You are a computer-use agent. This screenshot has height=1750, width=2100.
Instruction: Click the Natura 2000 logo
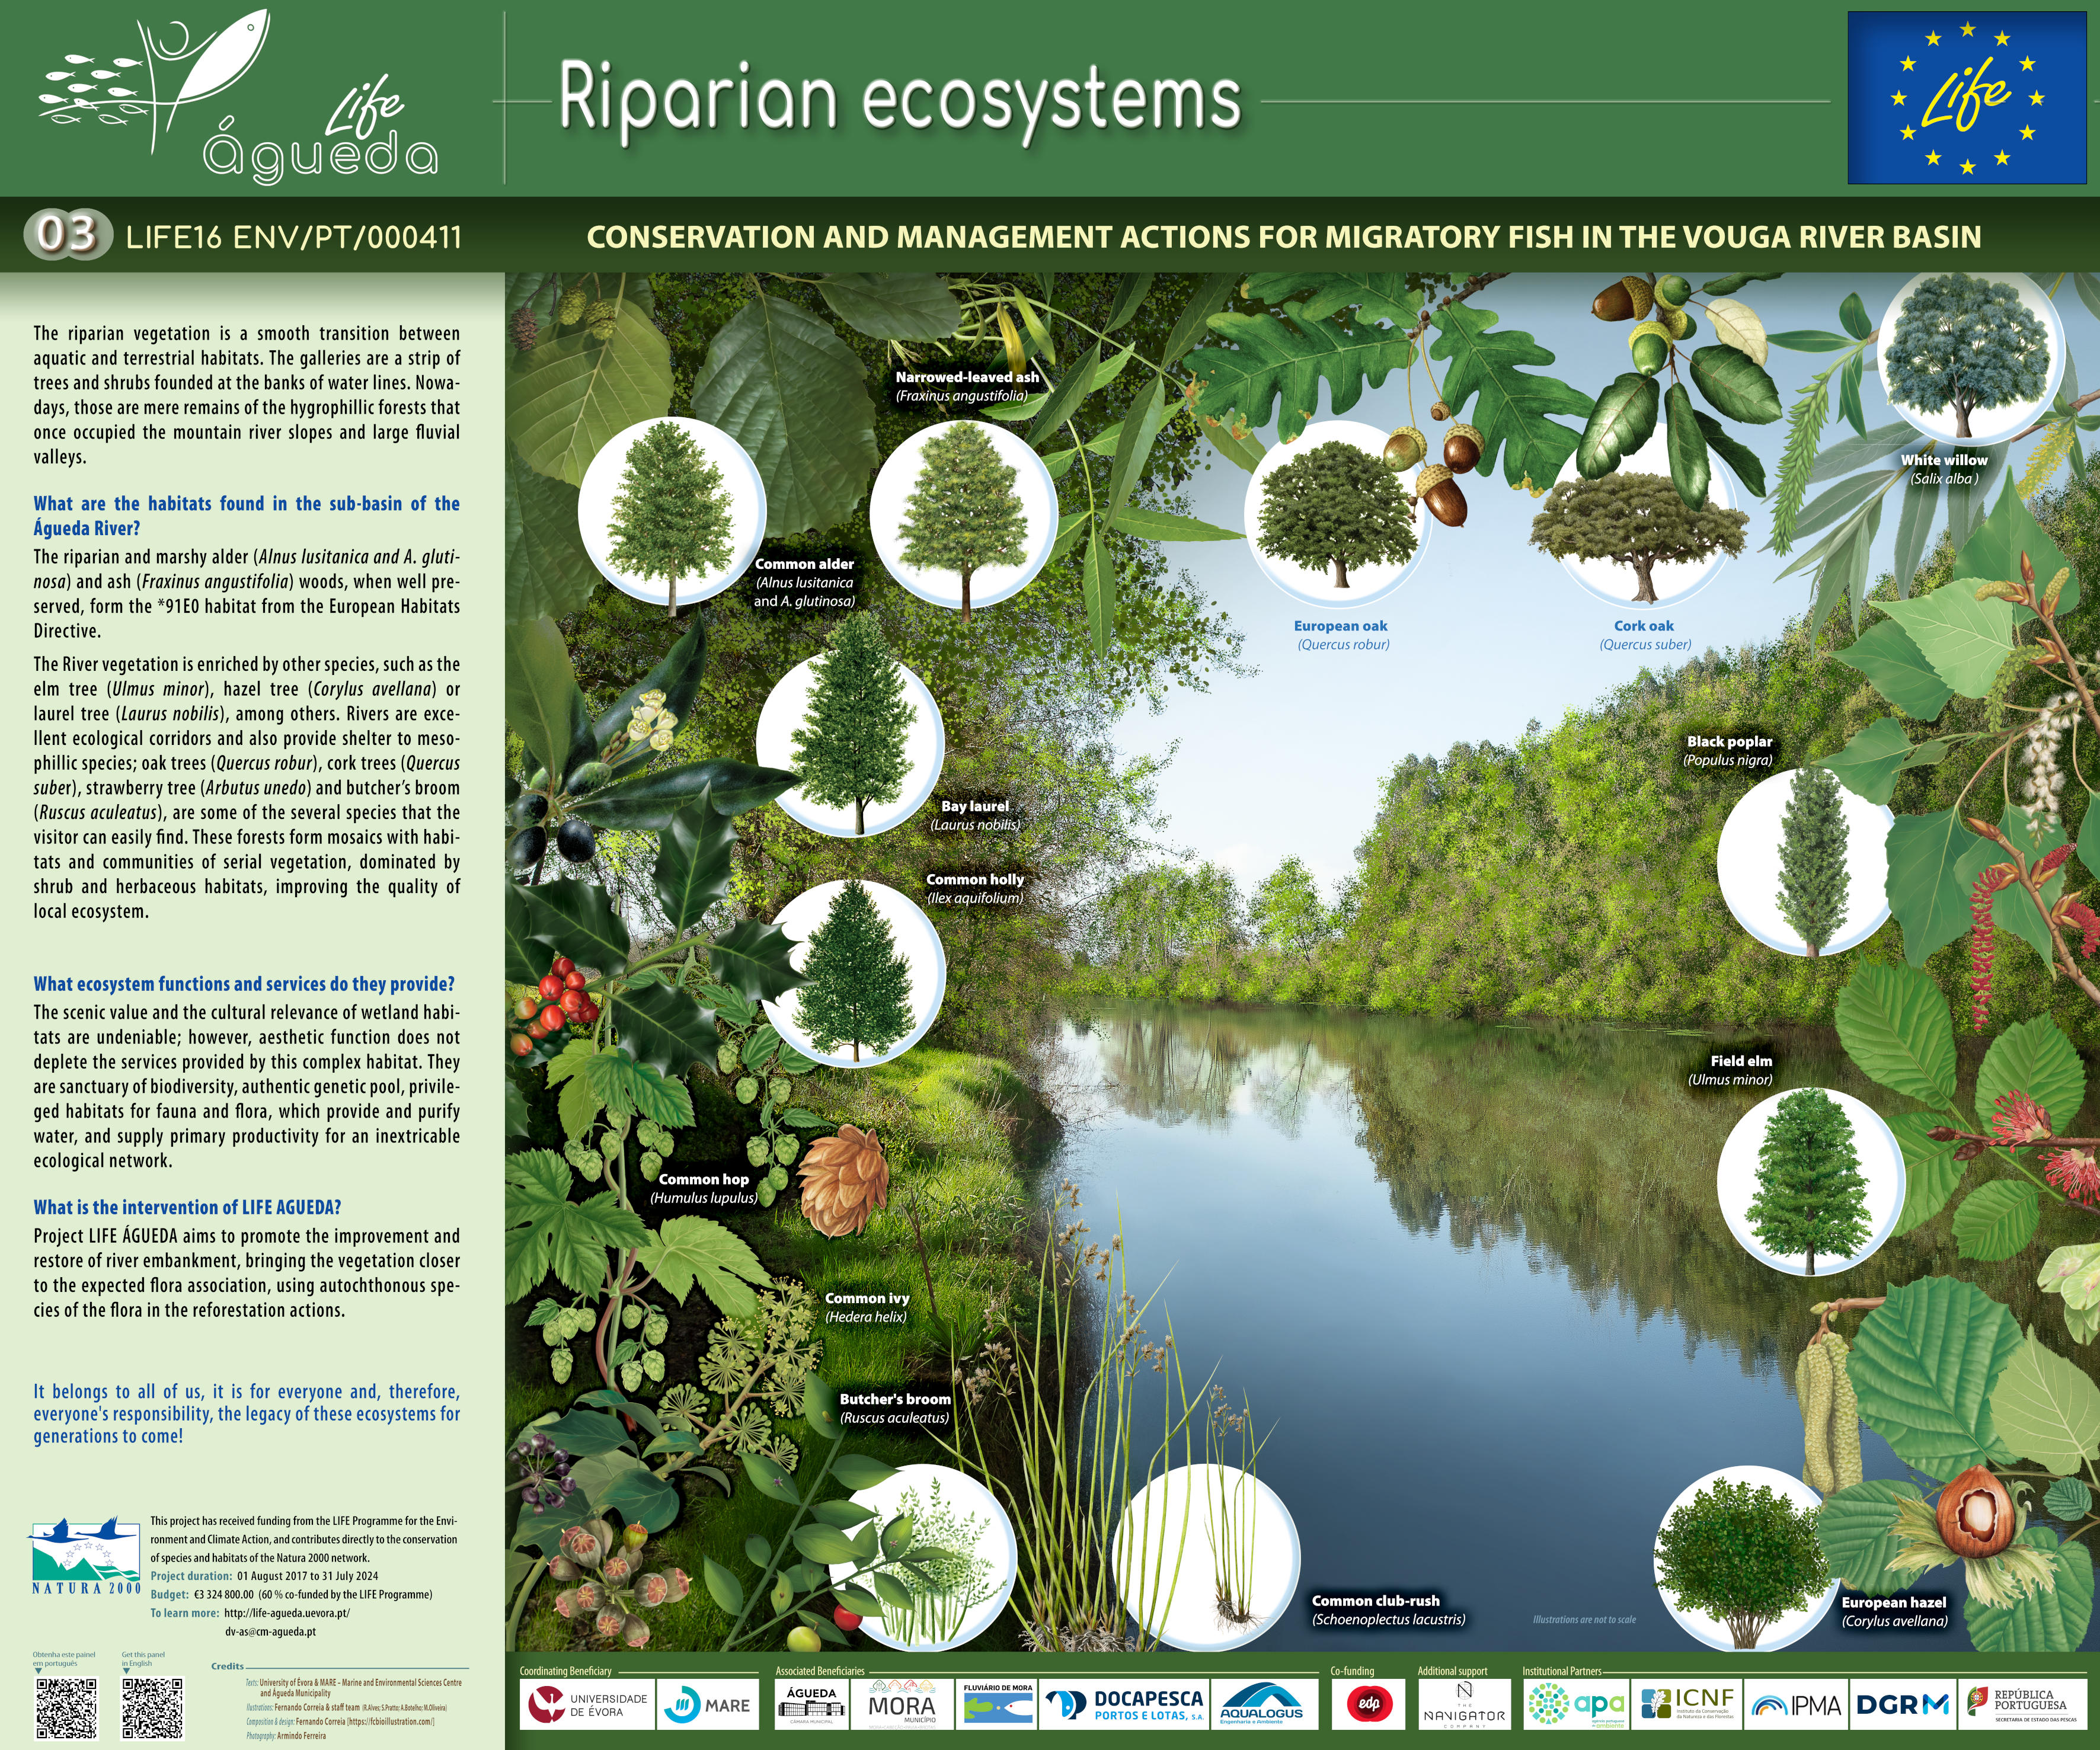[x=85, y=1557]
